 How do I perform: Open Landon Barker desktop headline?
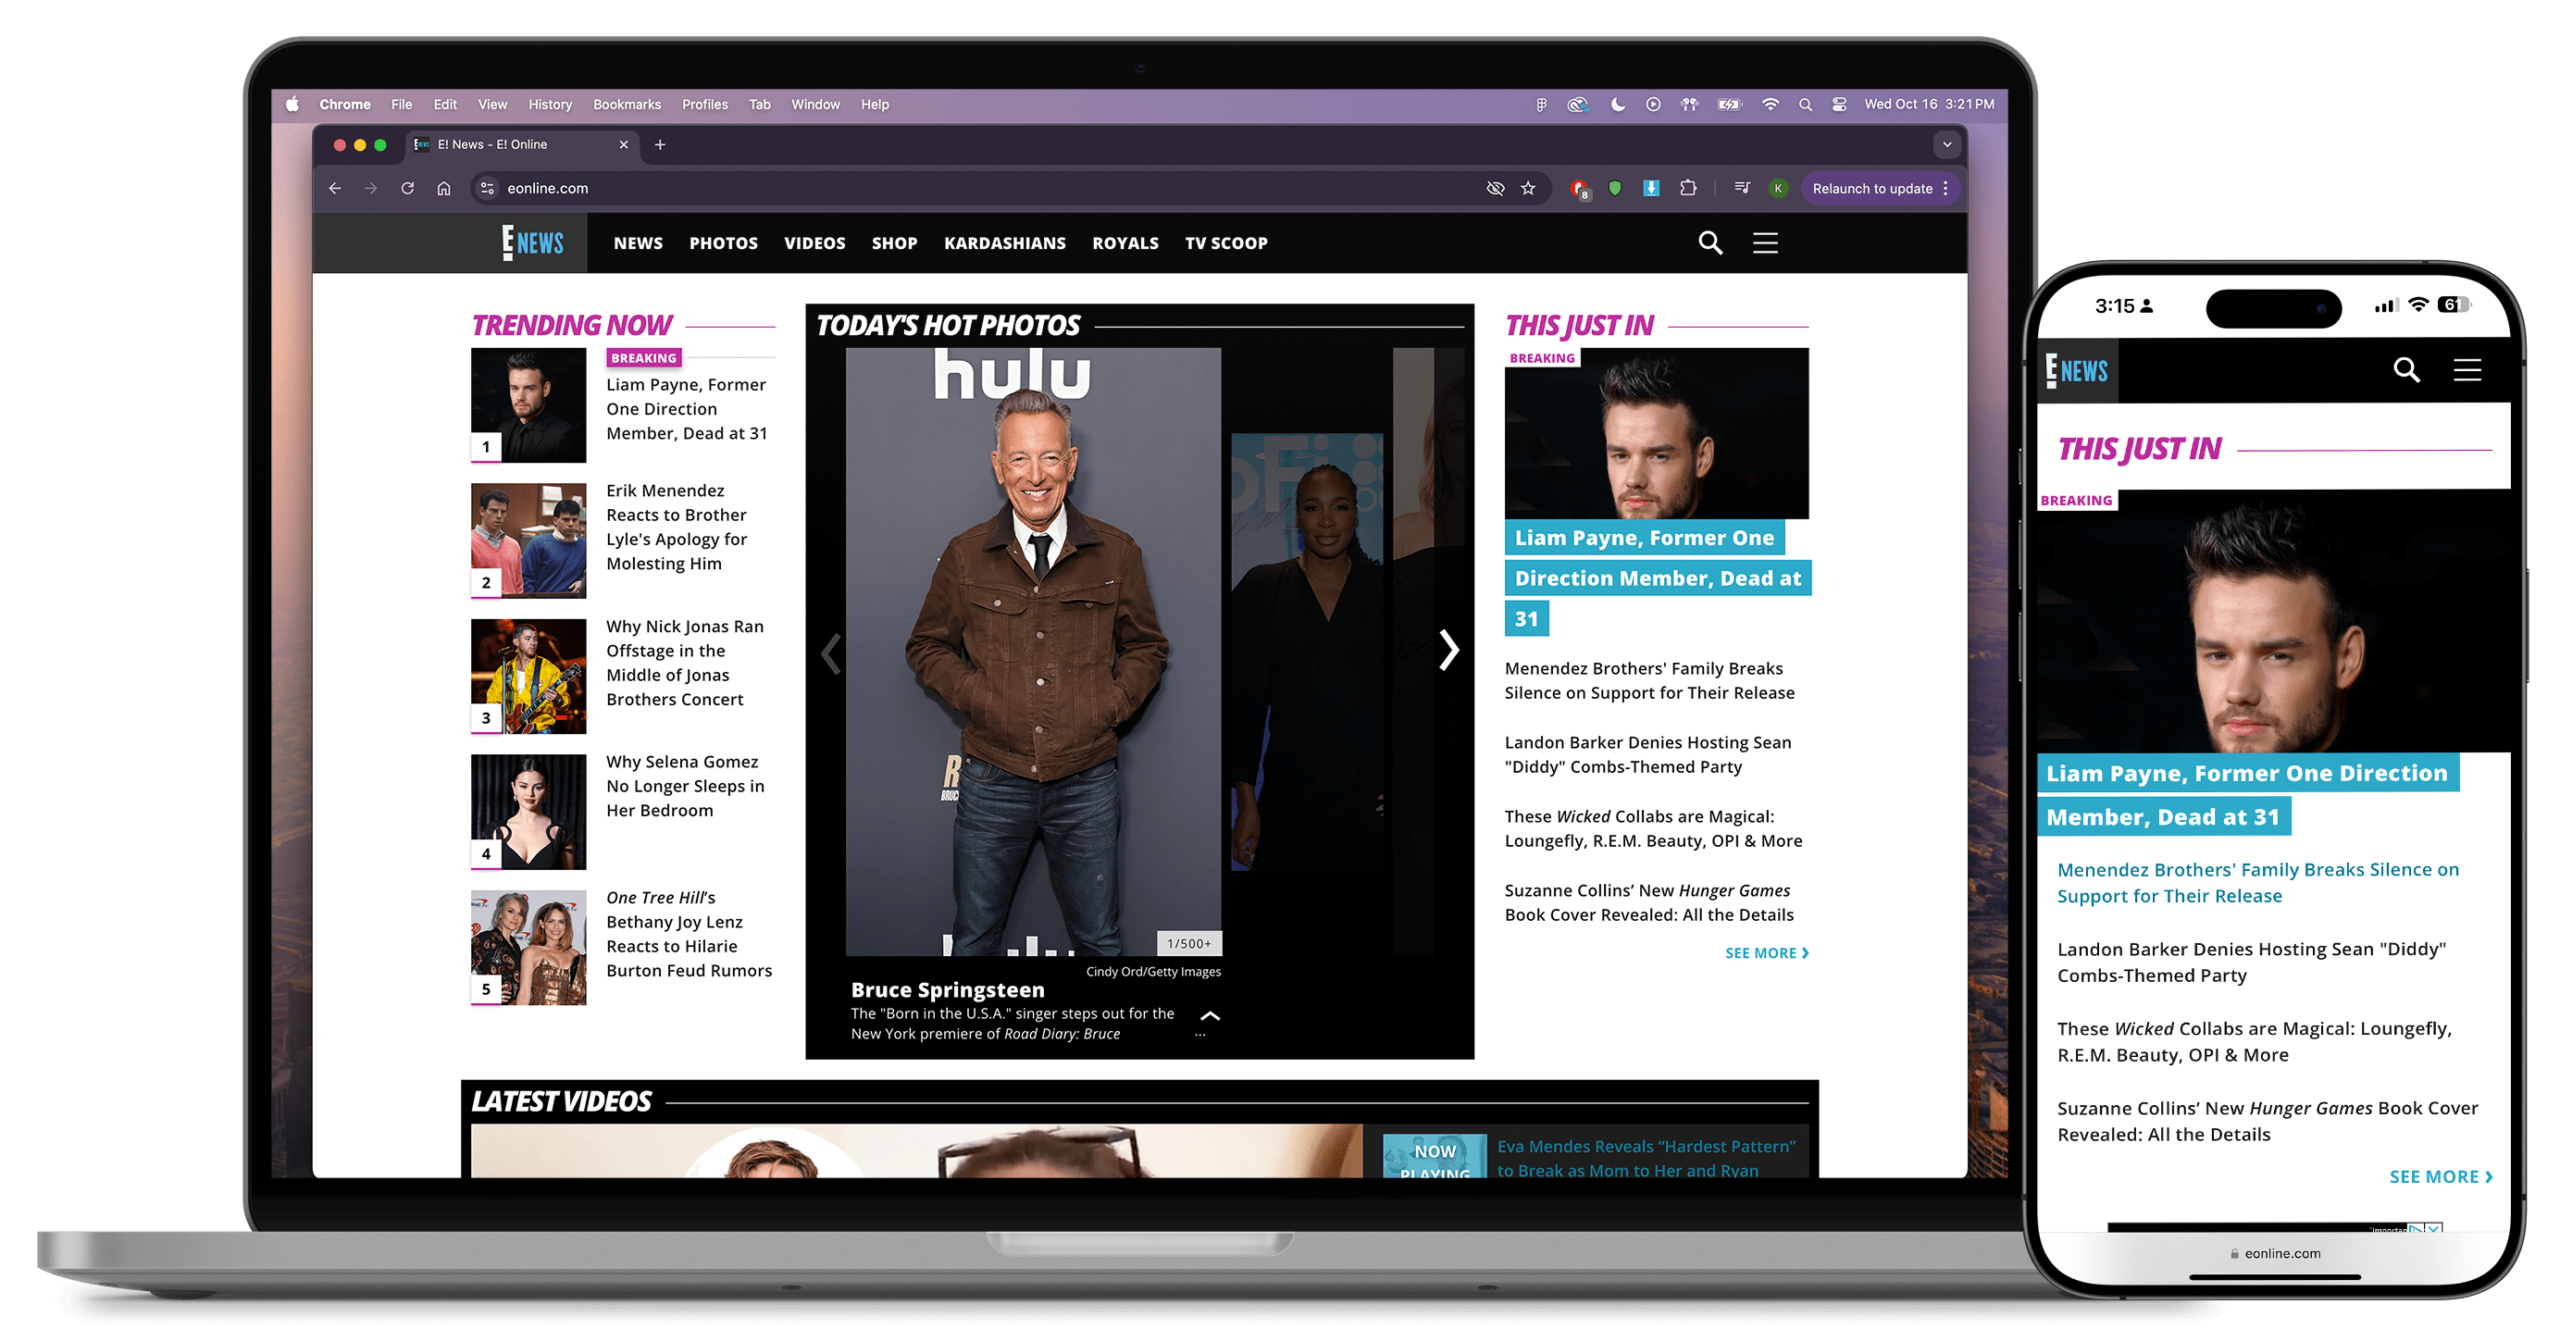pos(1648,755)
